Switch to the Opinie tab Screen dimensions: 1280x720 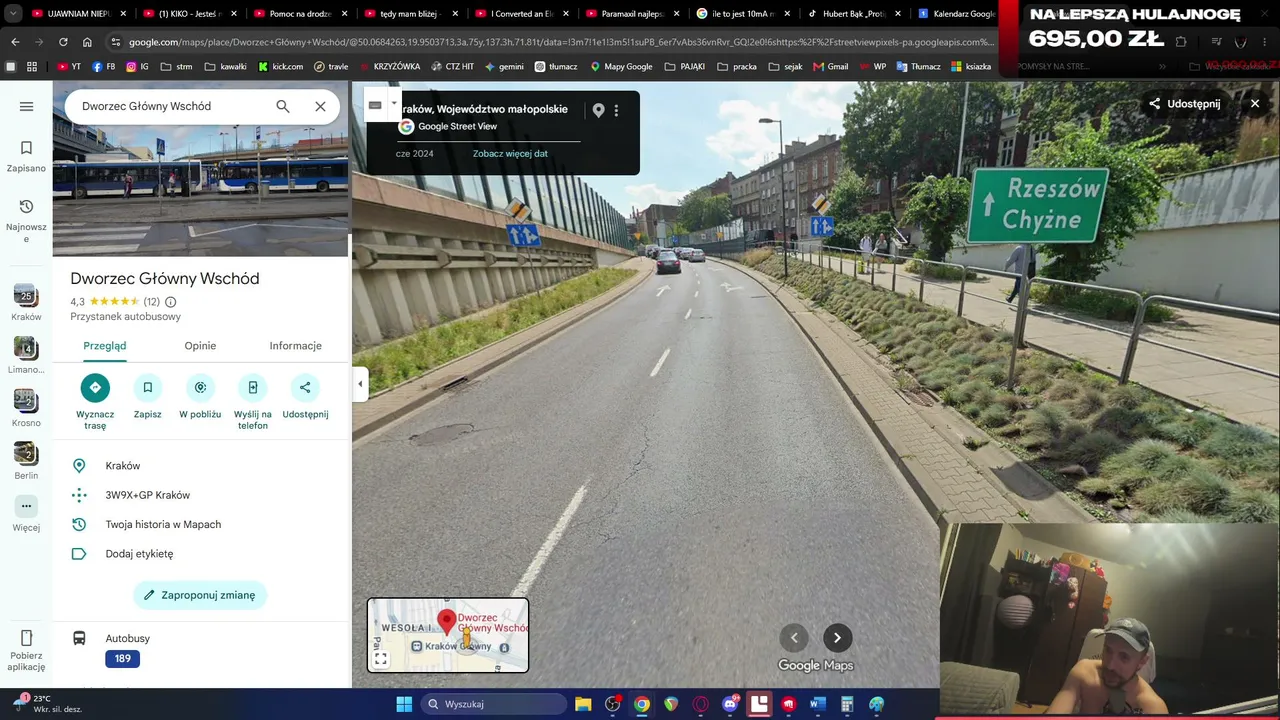tap(200, 346)
